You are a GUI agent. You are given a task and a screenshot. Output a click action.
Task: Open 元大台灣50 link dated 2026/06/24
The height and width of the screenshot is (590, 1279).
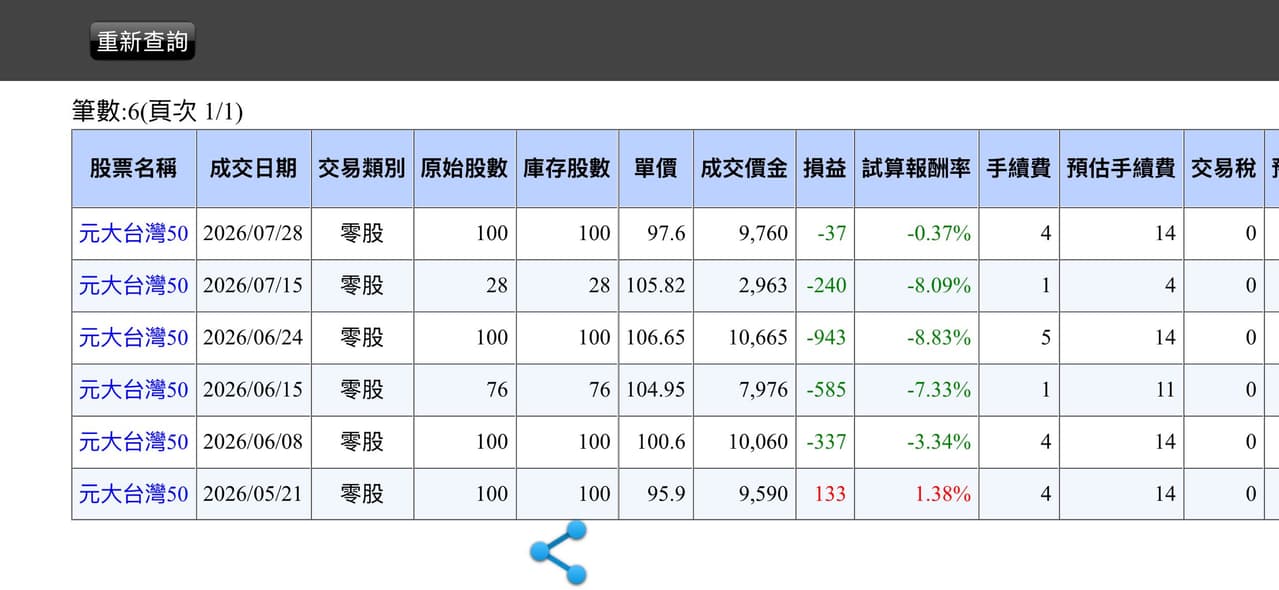point(133,338)
